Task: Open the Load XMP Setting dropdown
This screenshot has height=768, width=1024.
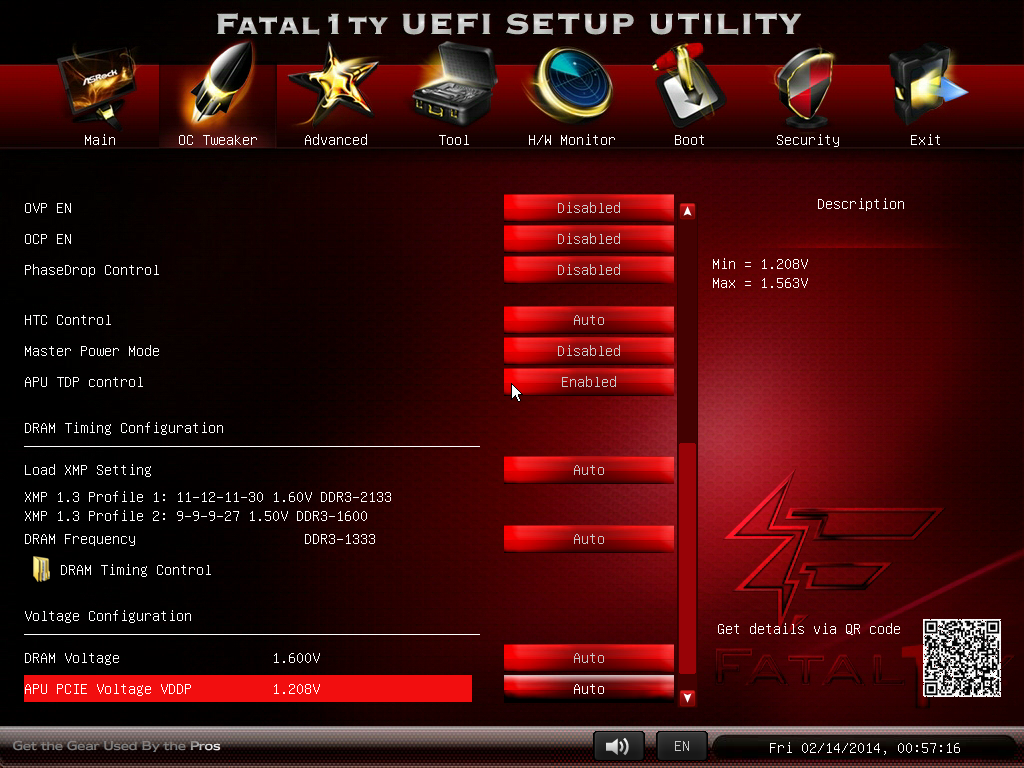Action: [x=588, y=470]
